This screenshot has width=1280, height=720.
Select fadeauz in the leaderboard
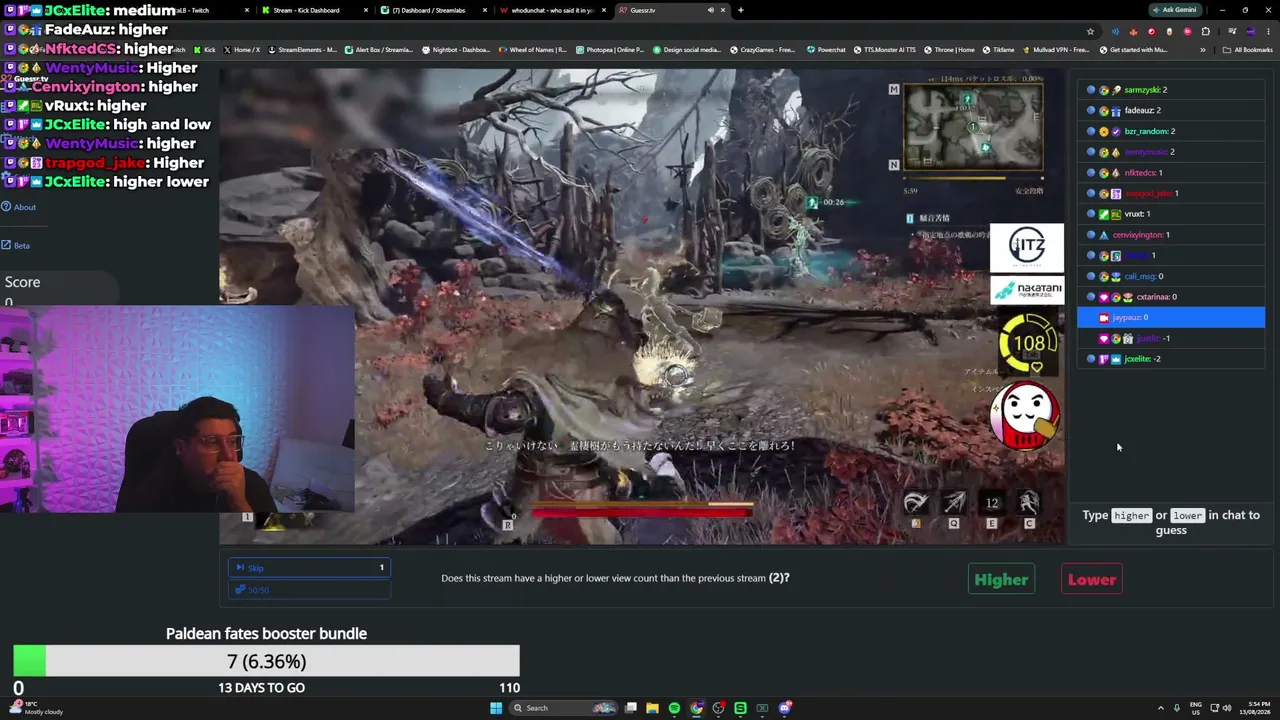coord(1171,111)
